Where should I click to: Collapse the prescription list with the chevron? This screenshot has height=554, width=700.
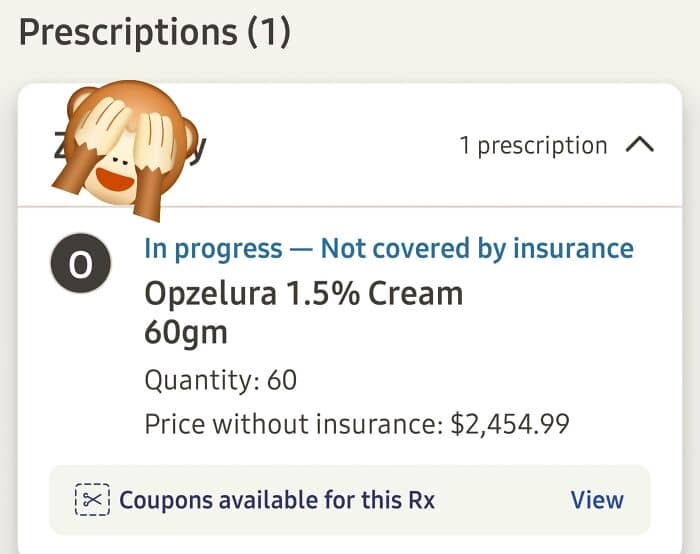[639, 145]
